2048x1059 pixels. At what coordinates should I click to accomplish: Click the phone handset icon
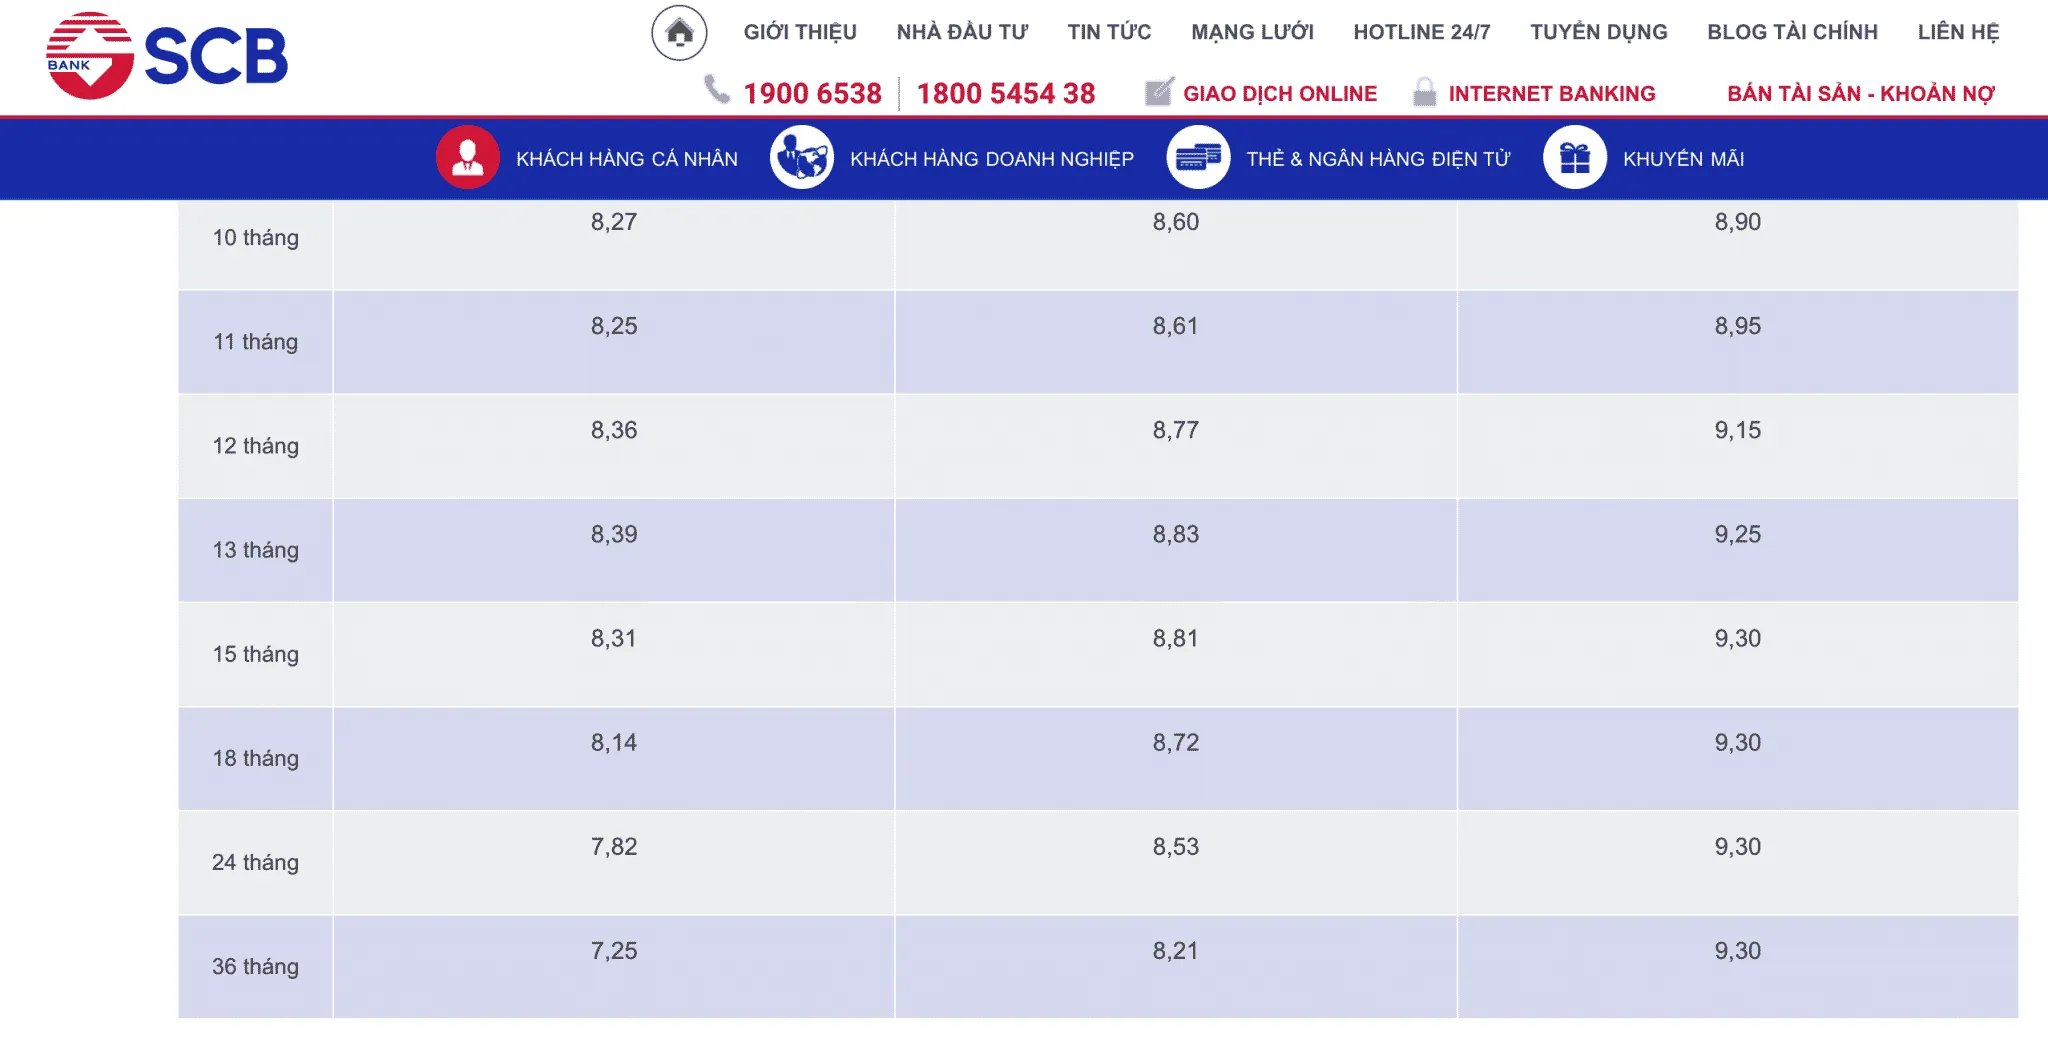pos(717,90)
